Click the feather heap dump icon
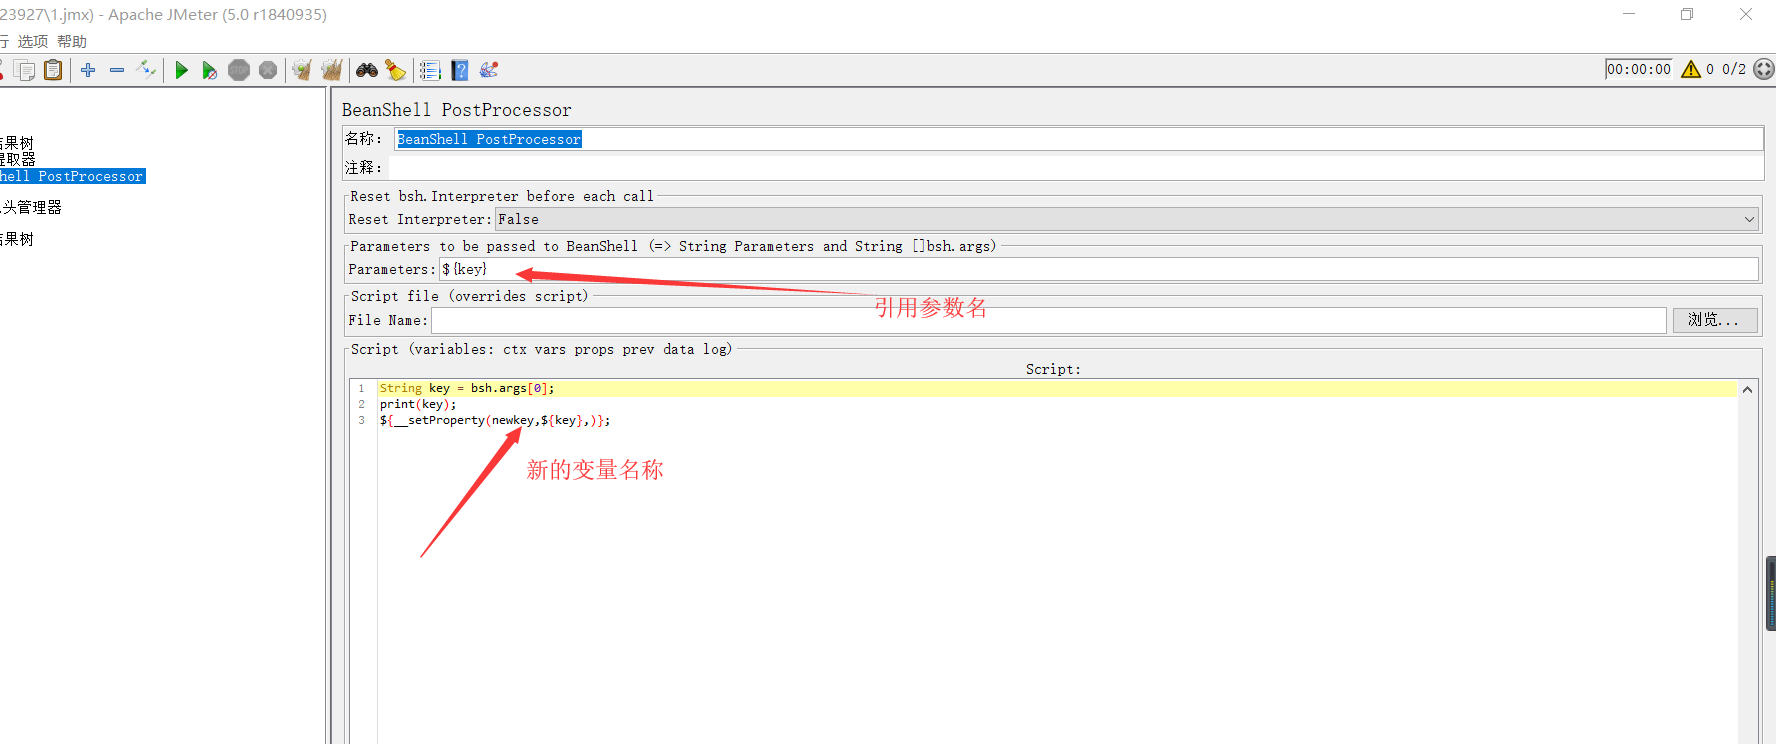Screen dimensions: 1776x744 click(489, 69)
